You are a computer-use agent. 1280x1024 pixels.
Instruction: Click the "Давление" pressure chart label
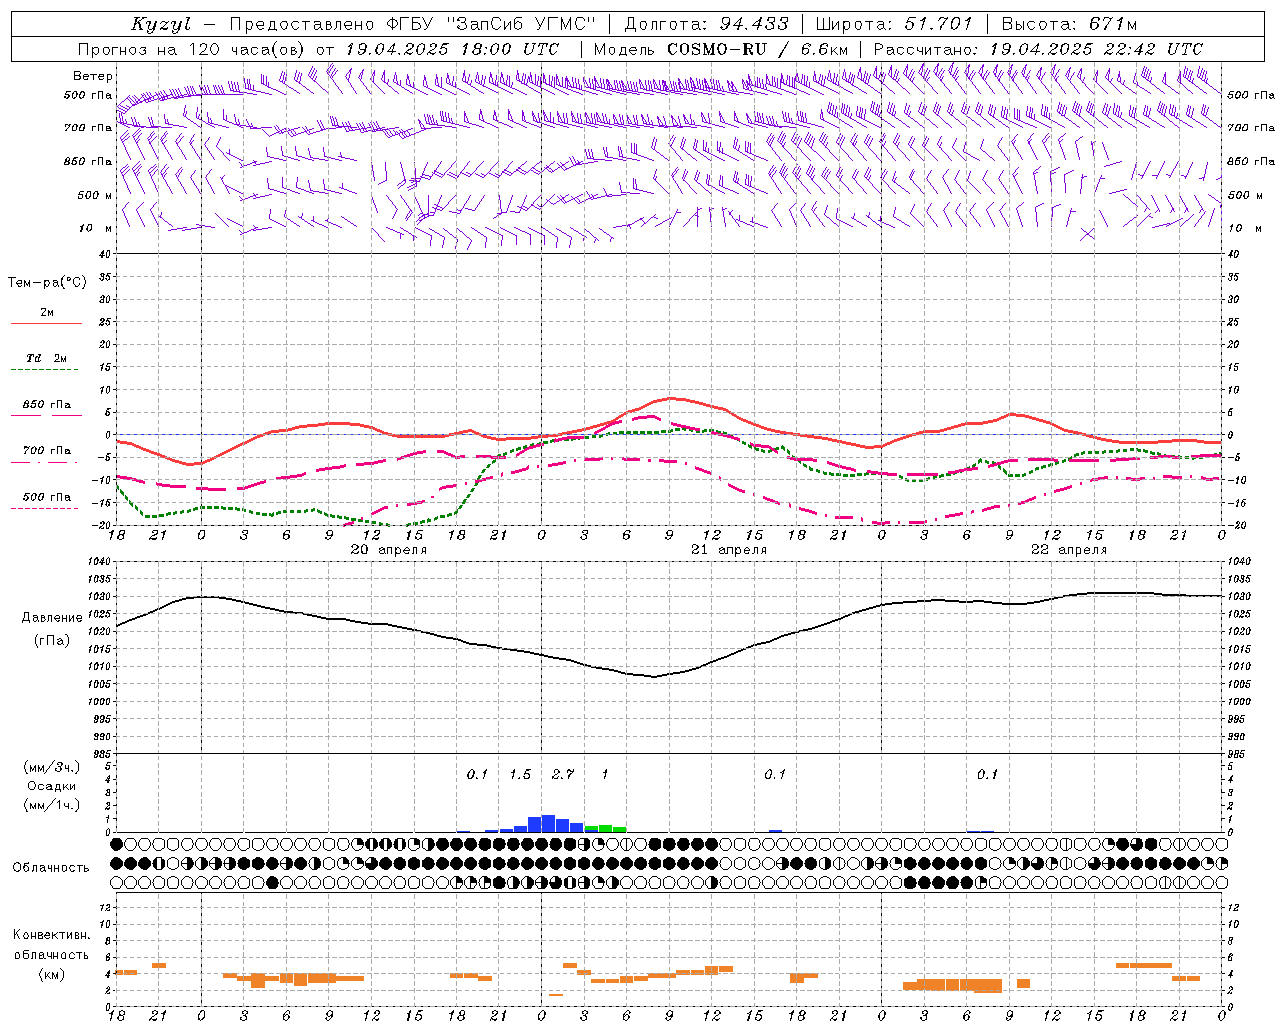pos(52,618)
